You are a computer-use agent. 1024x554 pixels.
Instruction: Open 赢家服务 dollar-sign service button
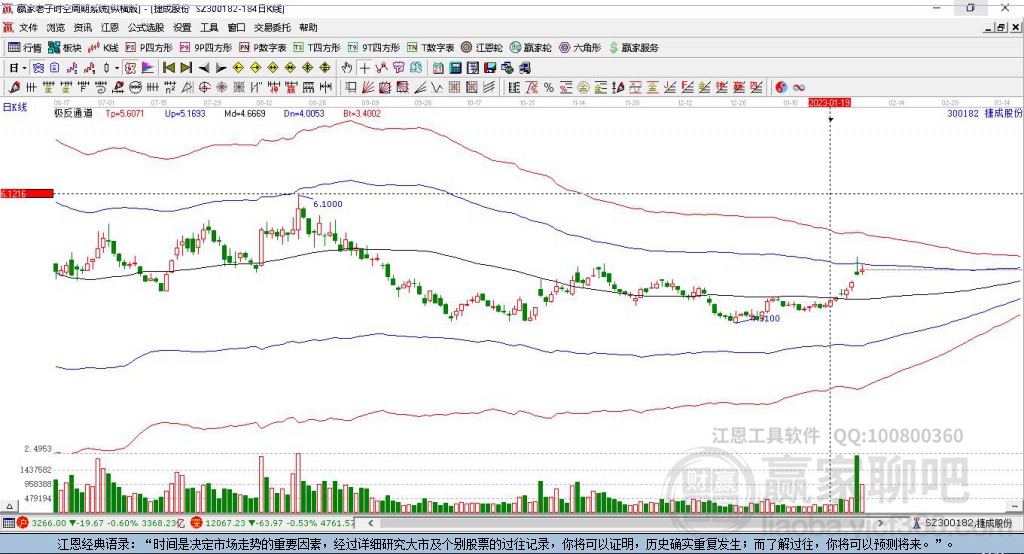(633, 47)
